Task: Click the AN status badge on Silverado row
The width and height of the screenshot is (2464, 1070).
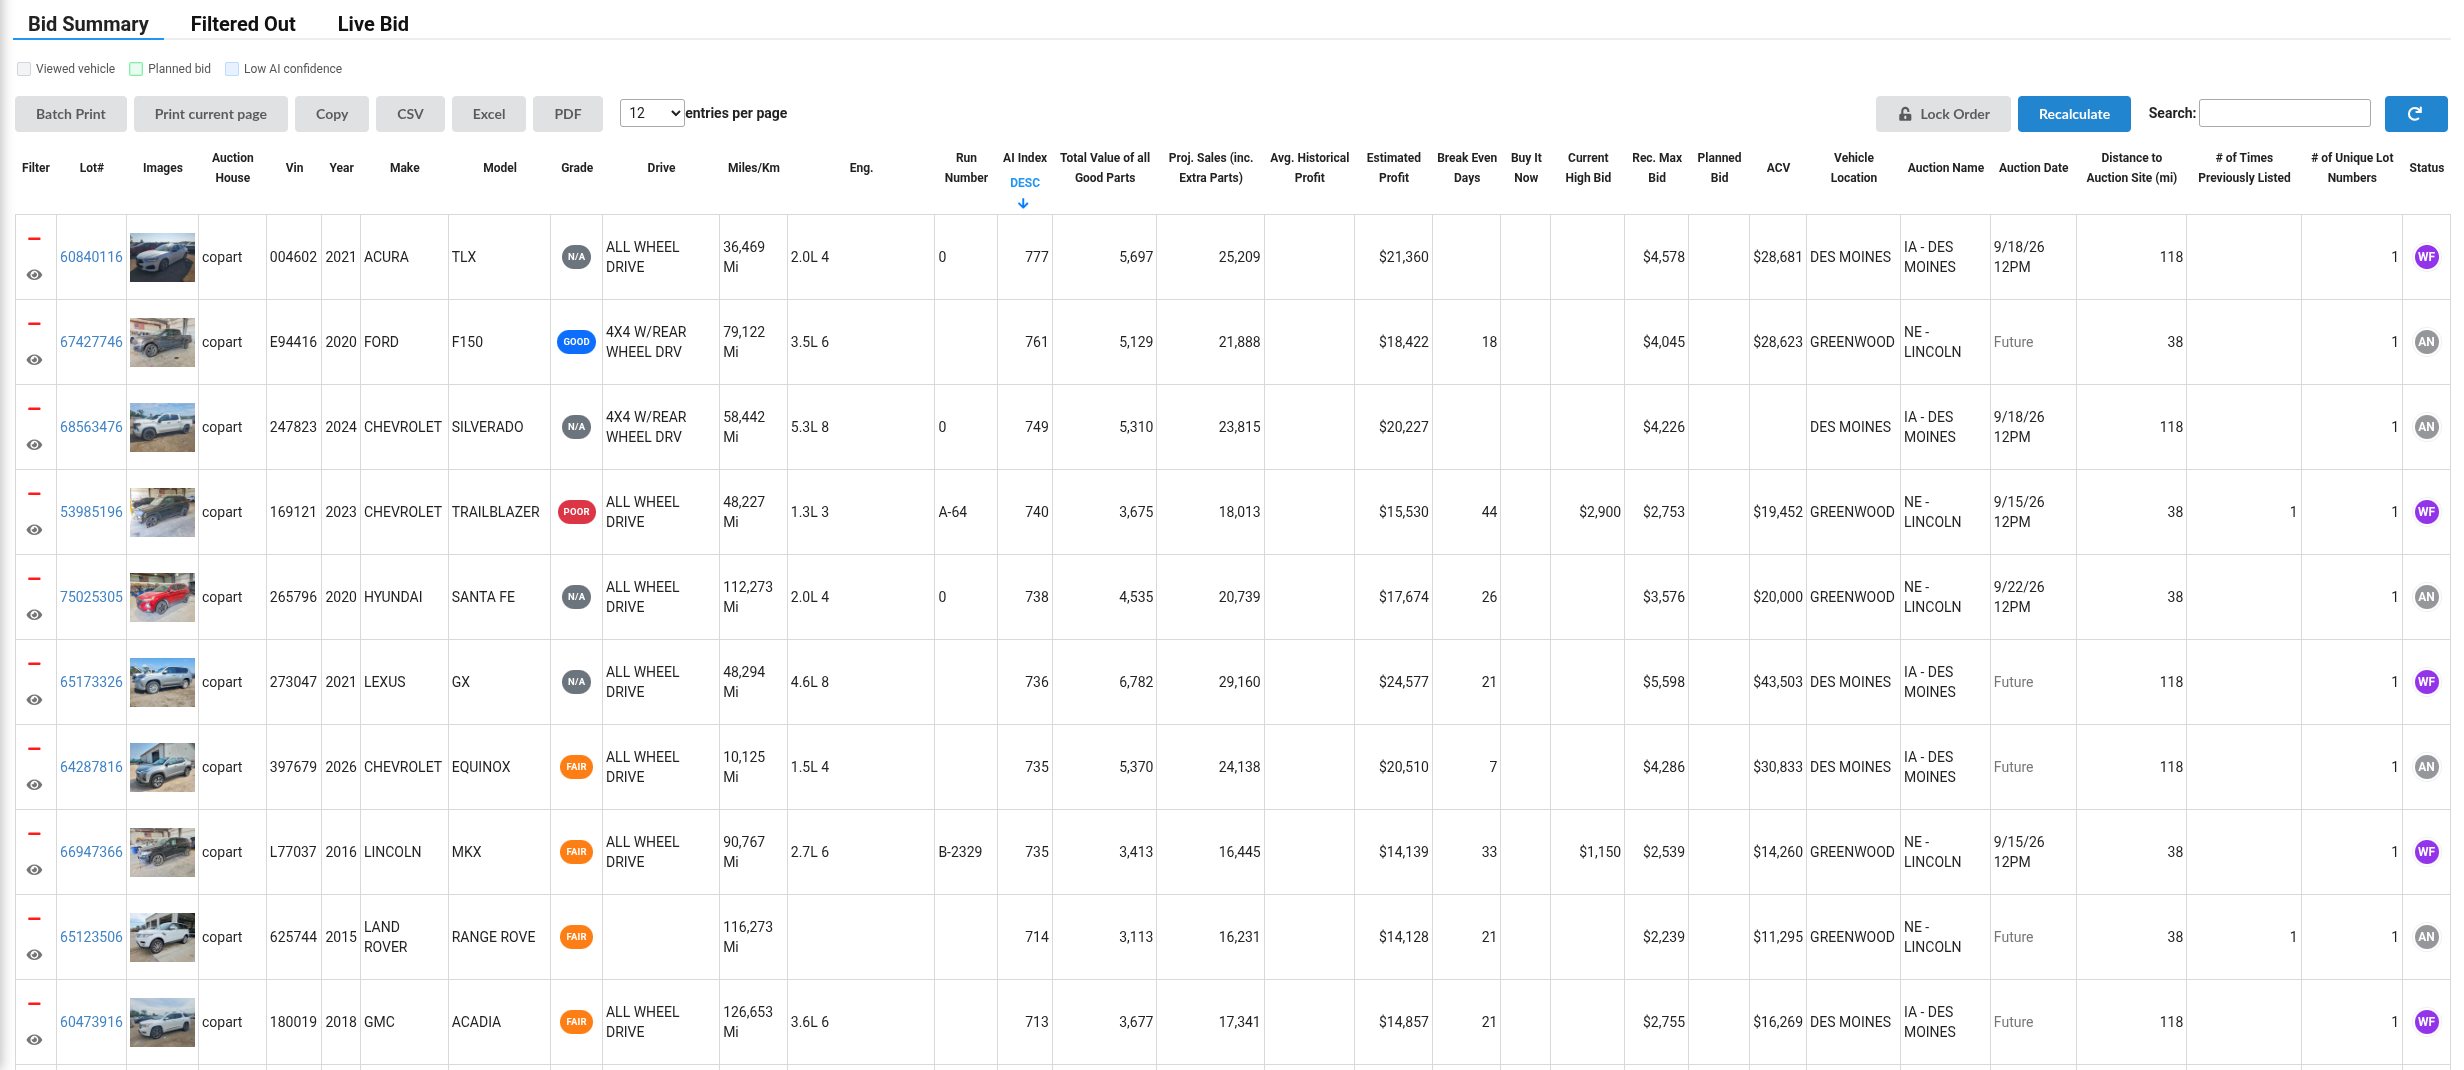Action: (2426, 427)
